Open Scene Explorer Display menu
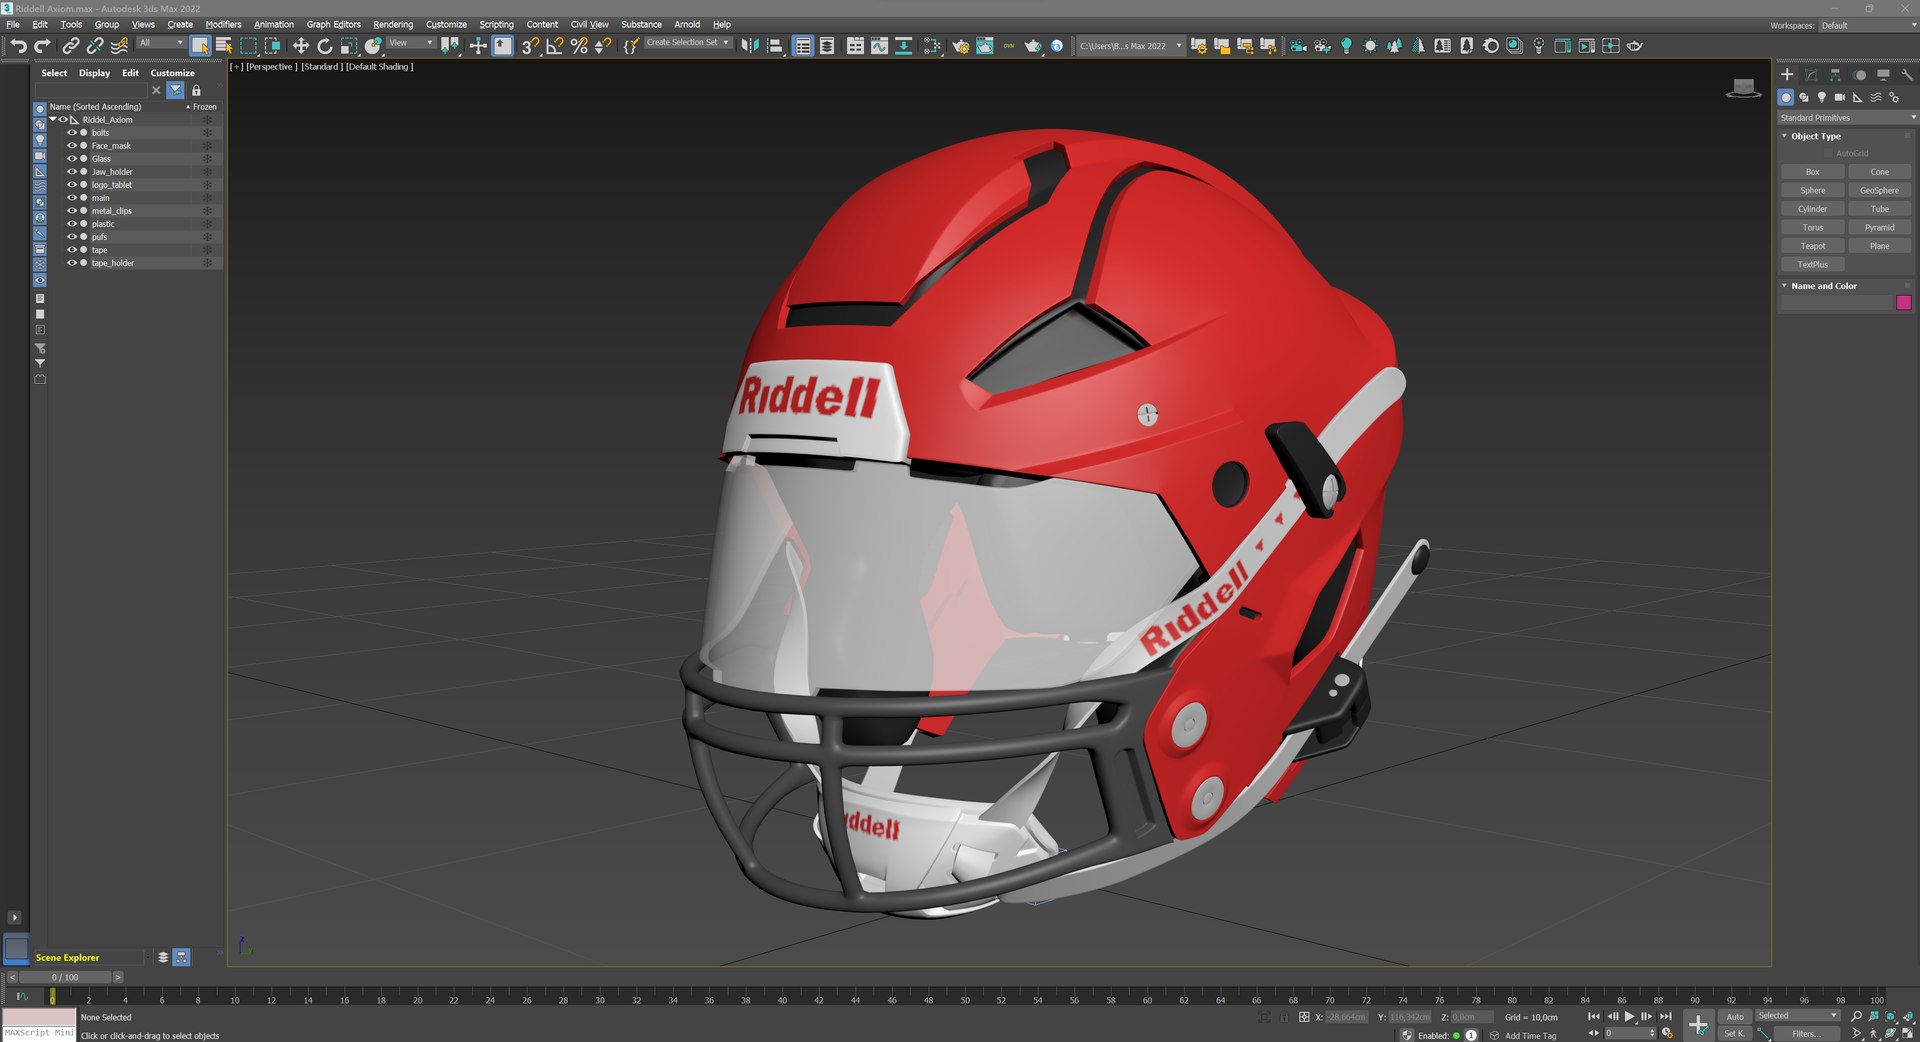This screenshot has width=1920, height=1042. (x=94, y=73)
